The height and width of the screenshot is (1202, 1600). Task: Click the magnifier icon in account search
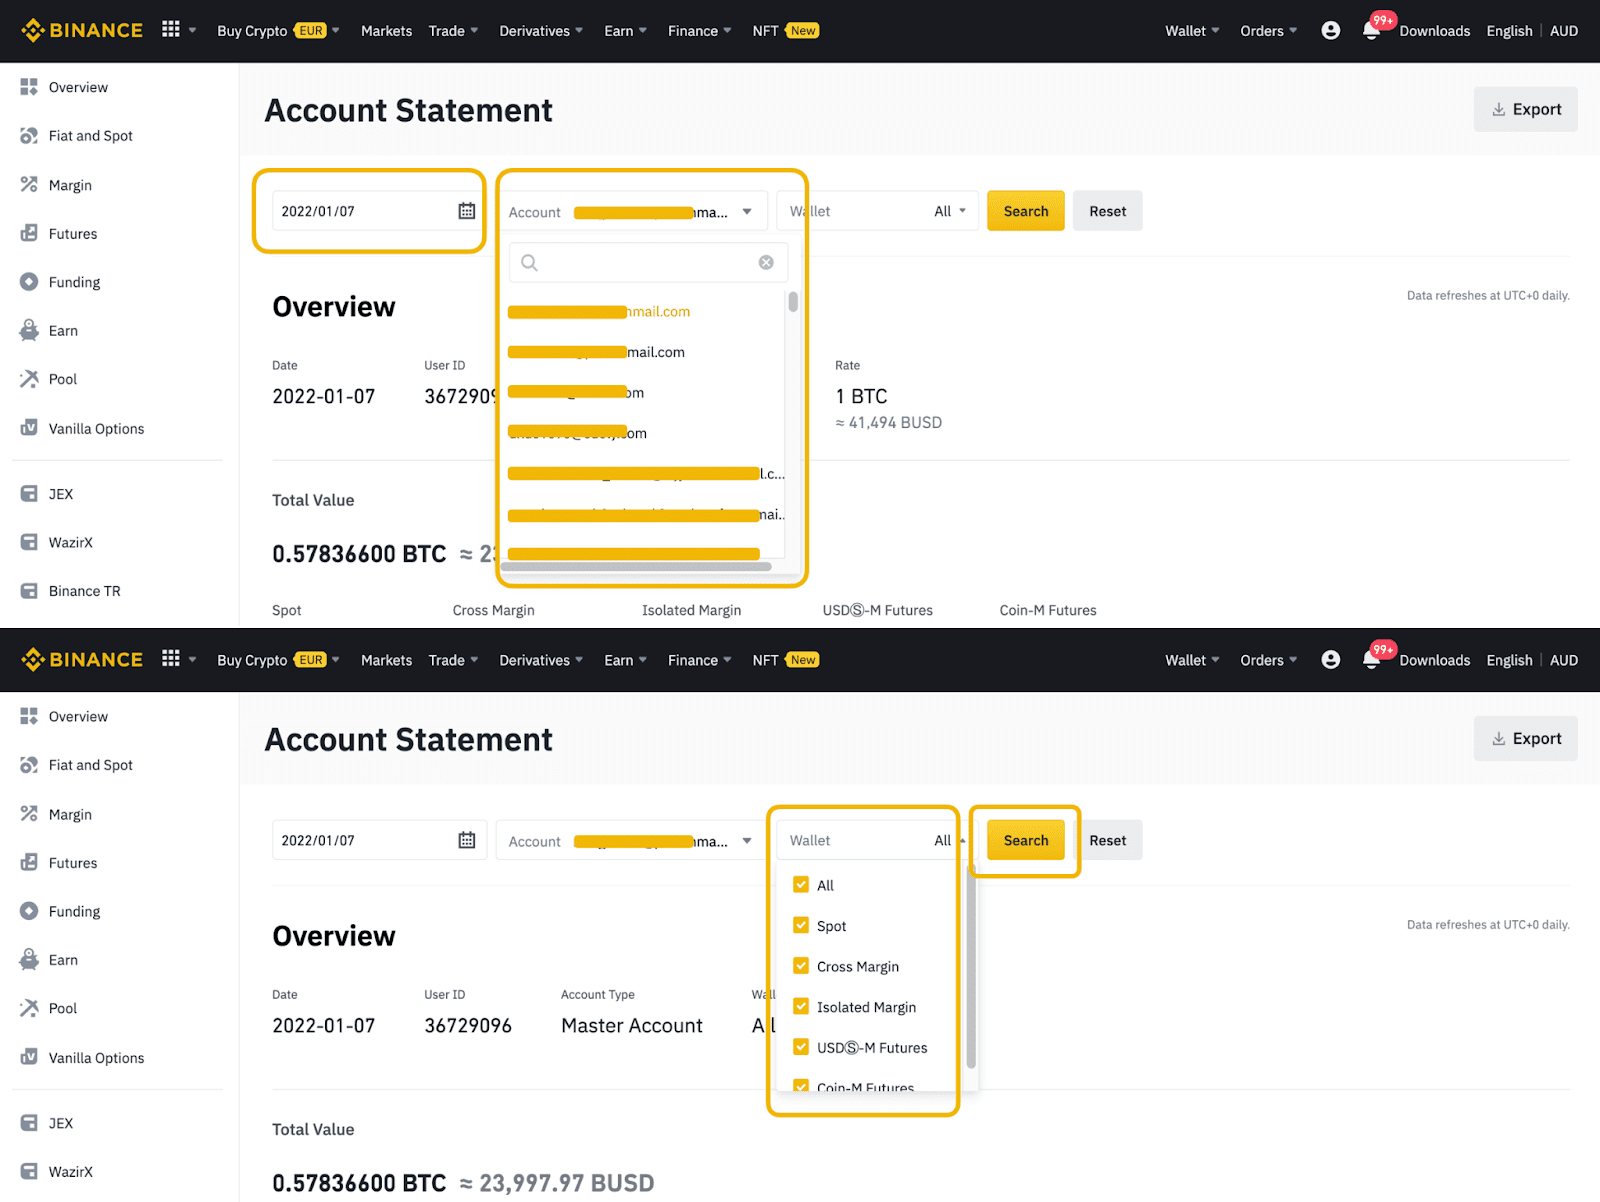(x=530, y=262)
